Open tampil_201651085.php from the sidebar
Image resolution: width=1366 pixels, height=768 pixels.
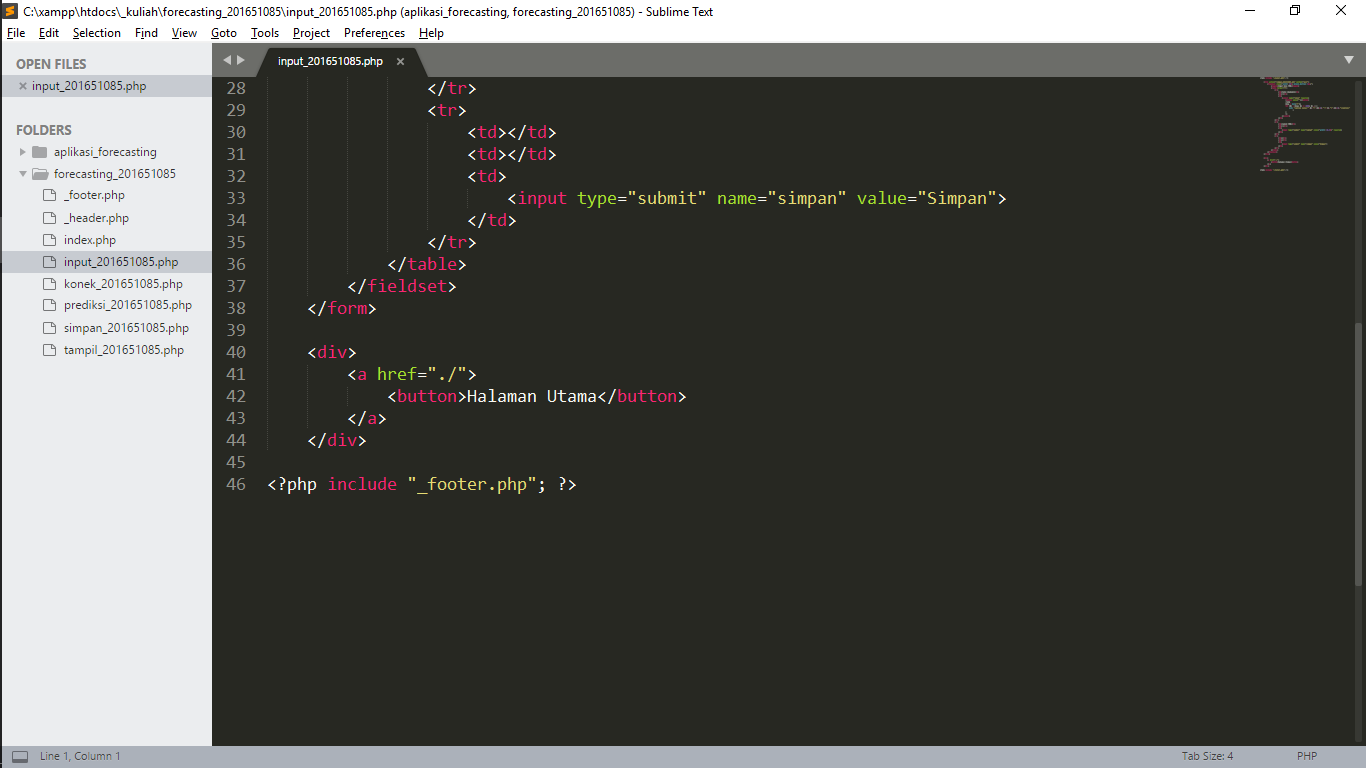tap(124, 350)
